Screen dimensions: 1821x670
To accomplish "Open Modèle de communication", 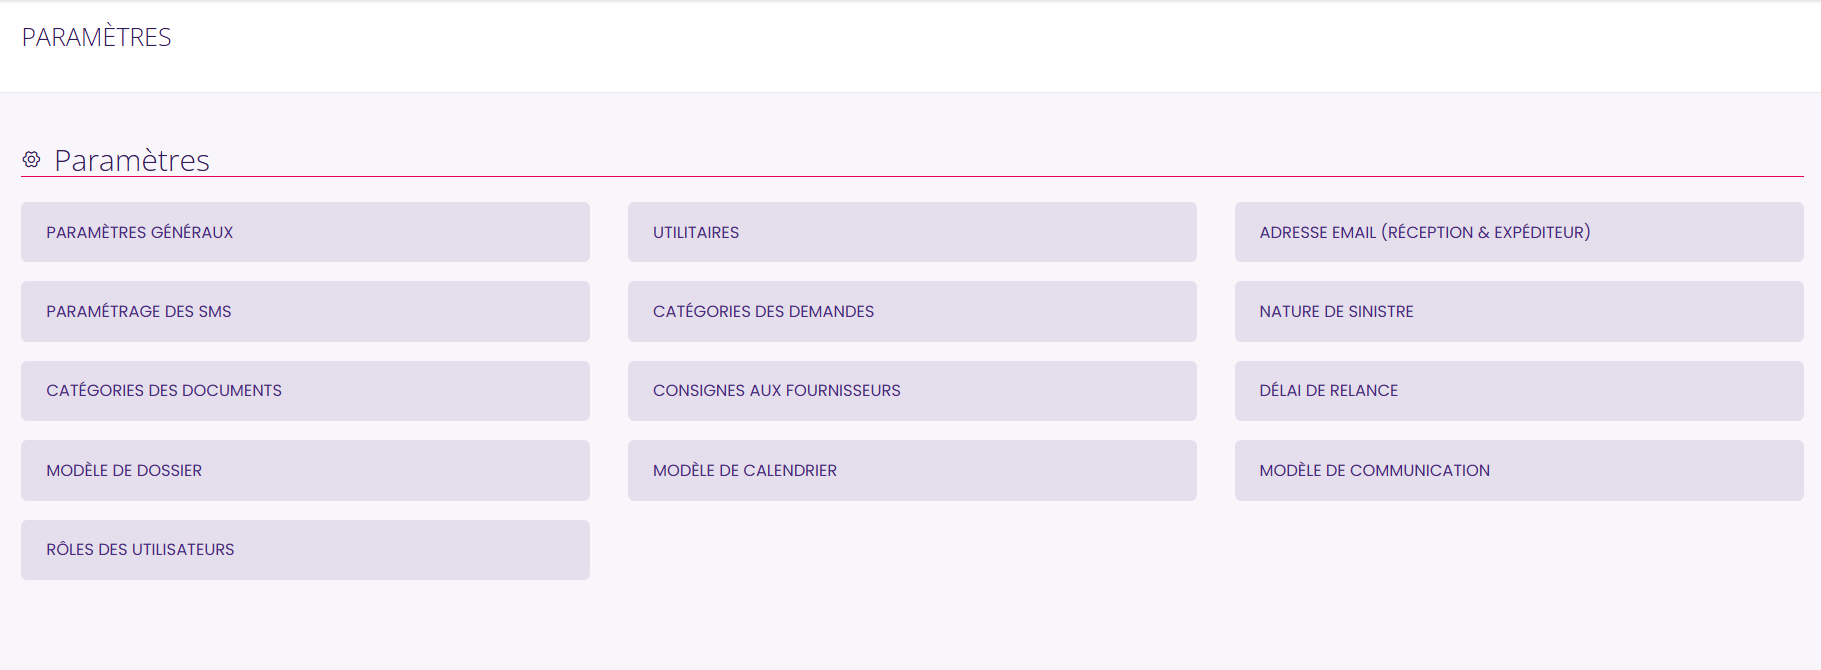I will coord(1519,470).
